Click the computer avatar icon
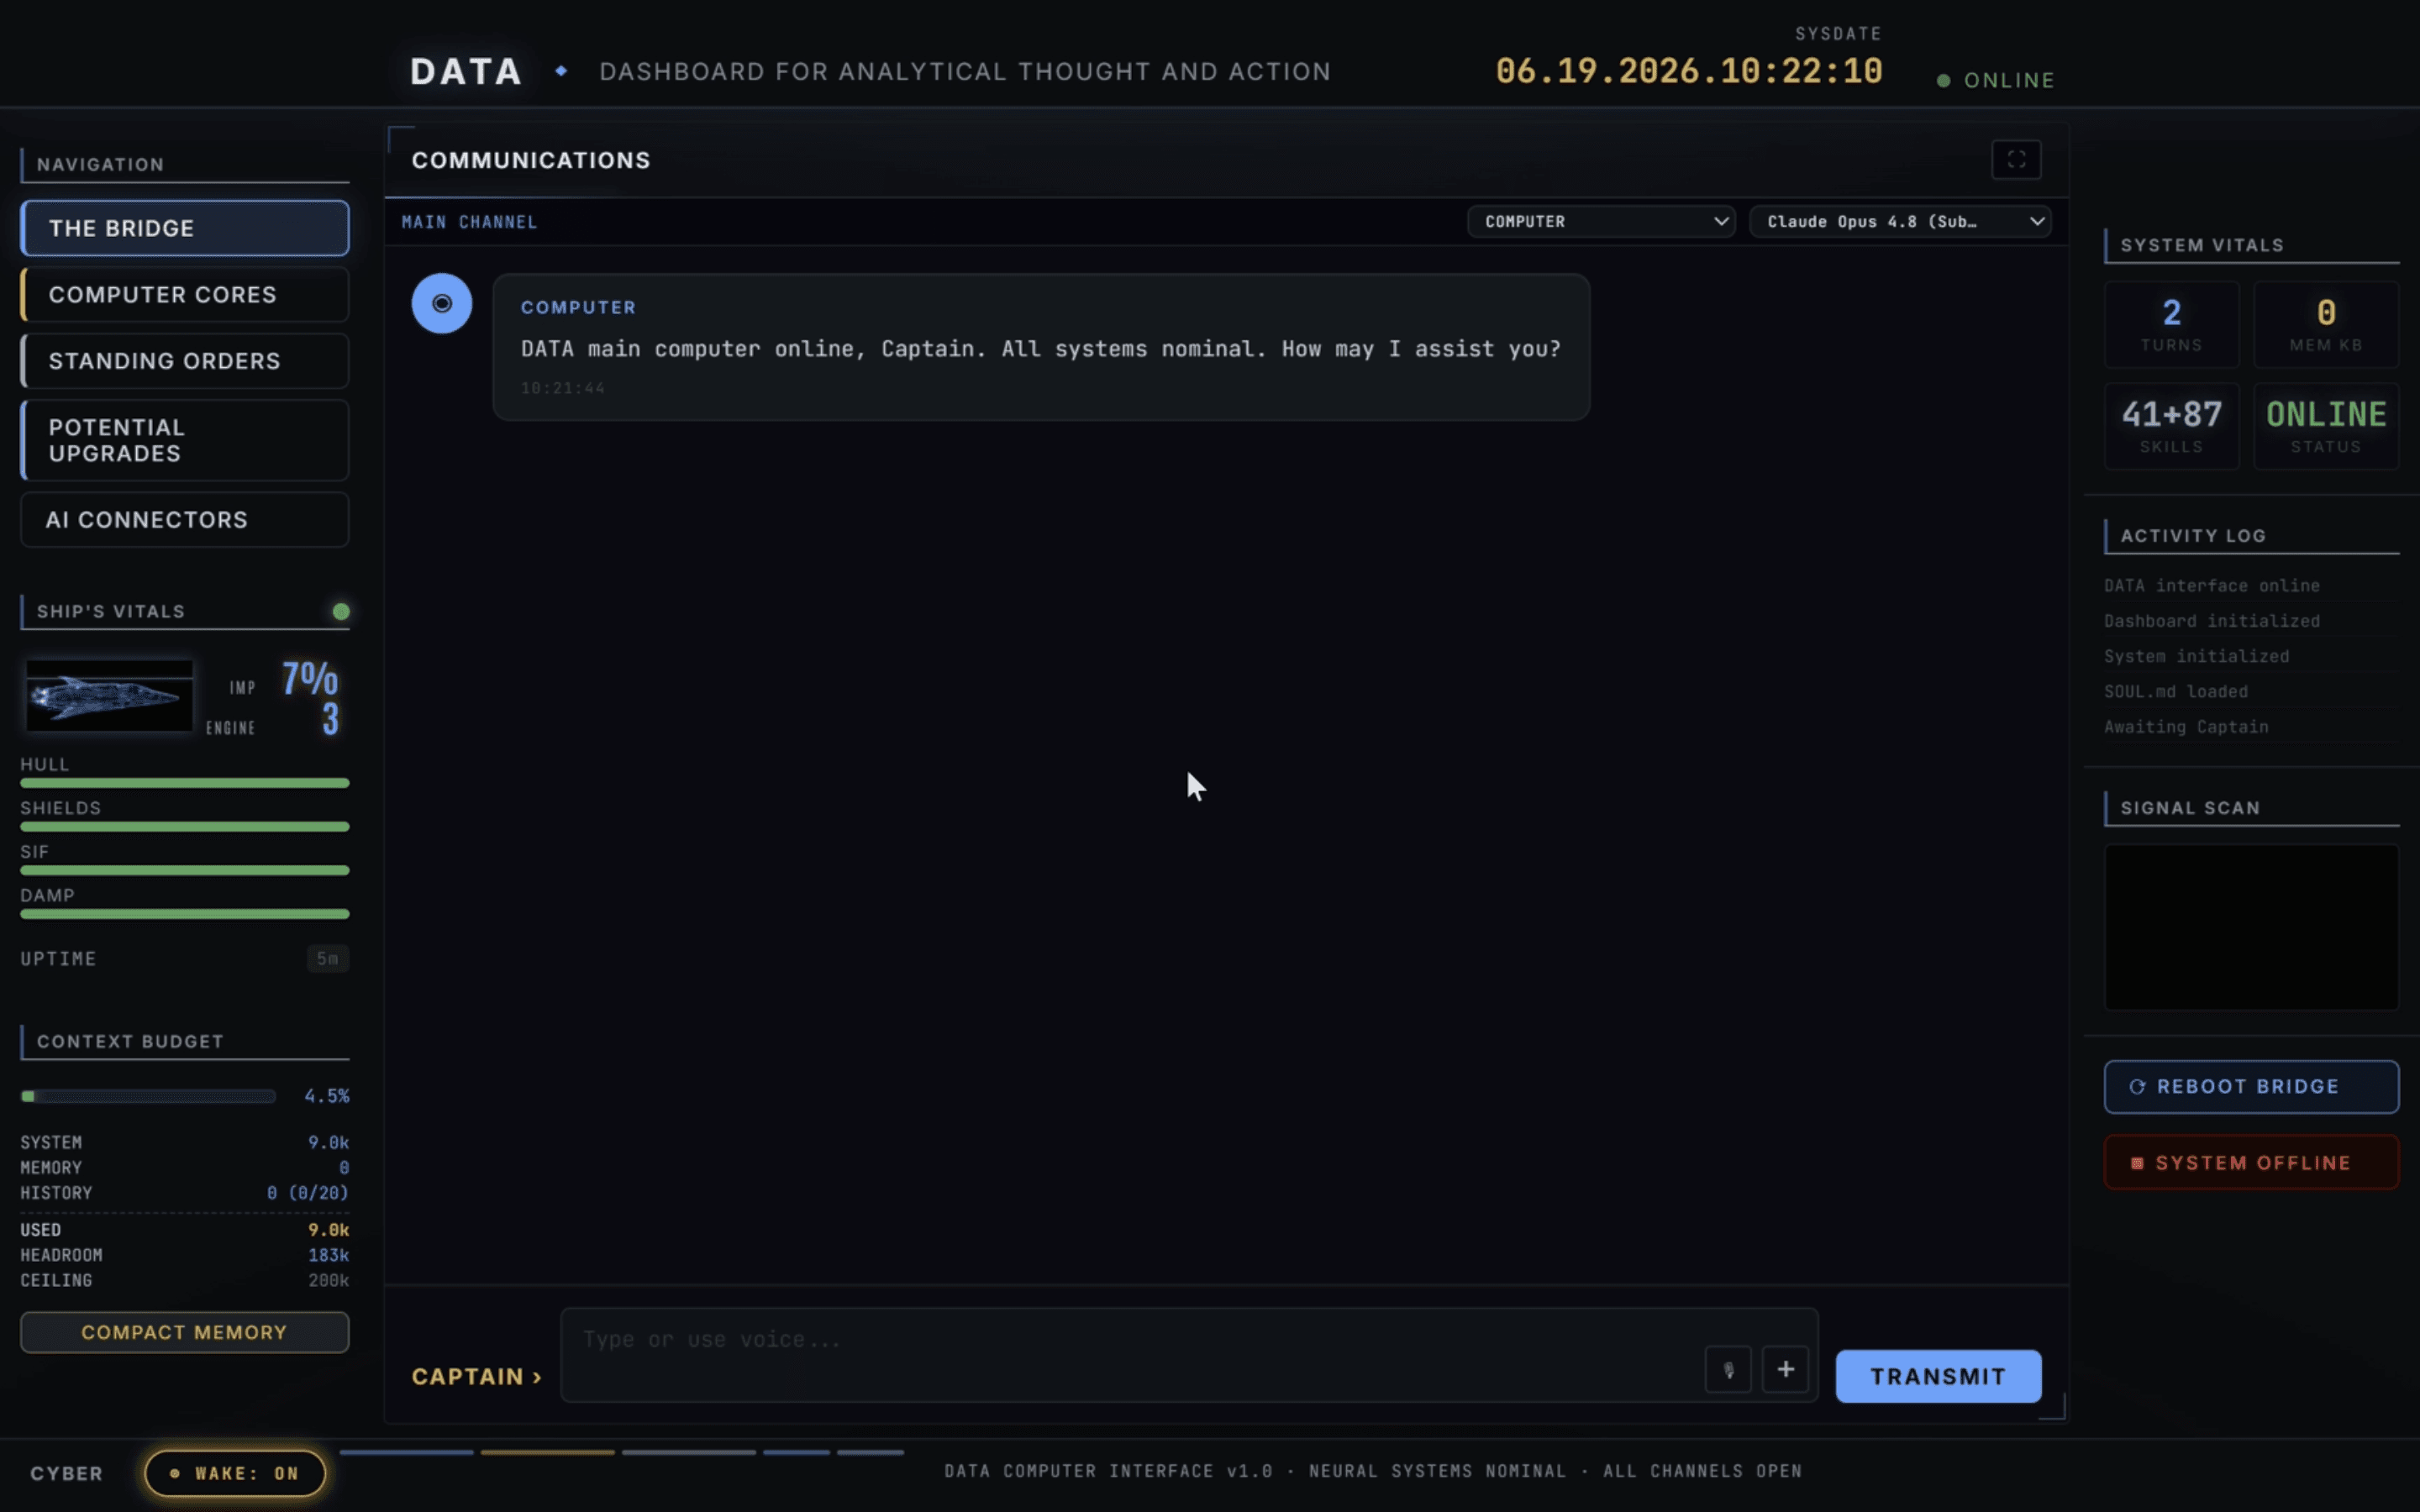2420x1512 pixels. [x=442, y=303]
